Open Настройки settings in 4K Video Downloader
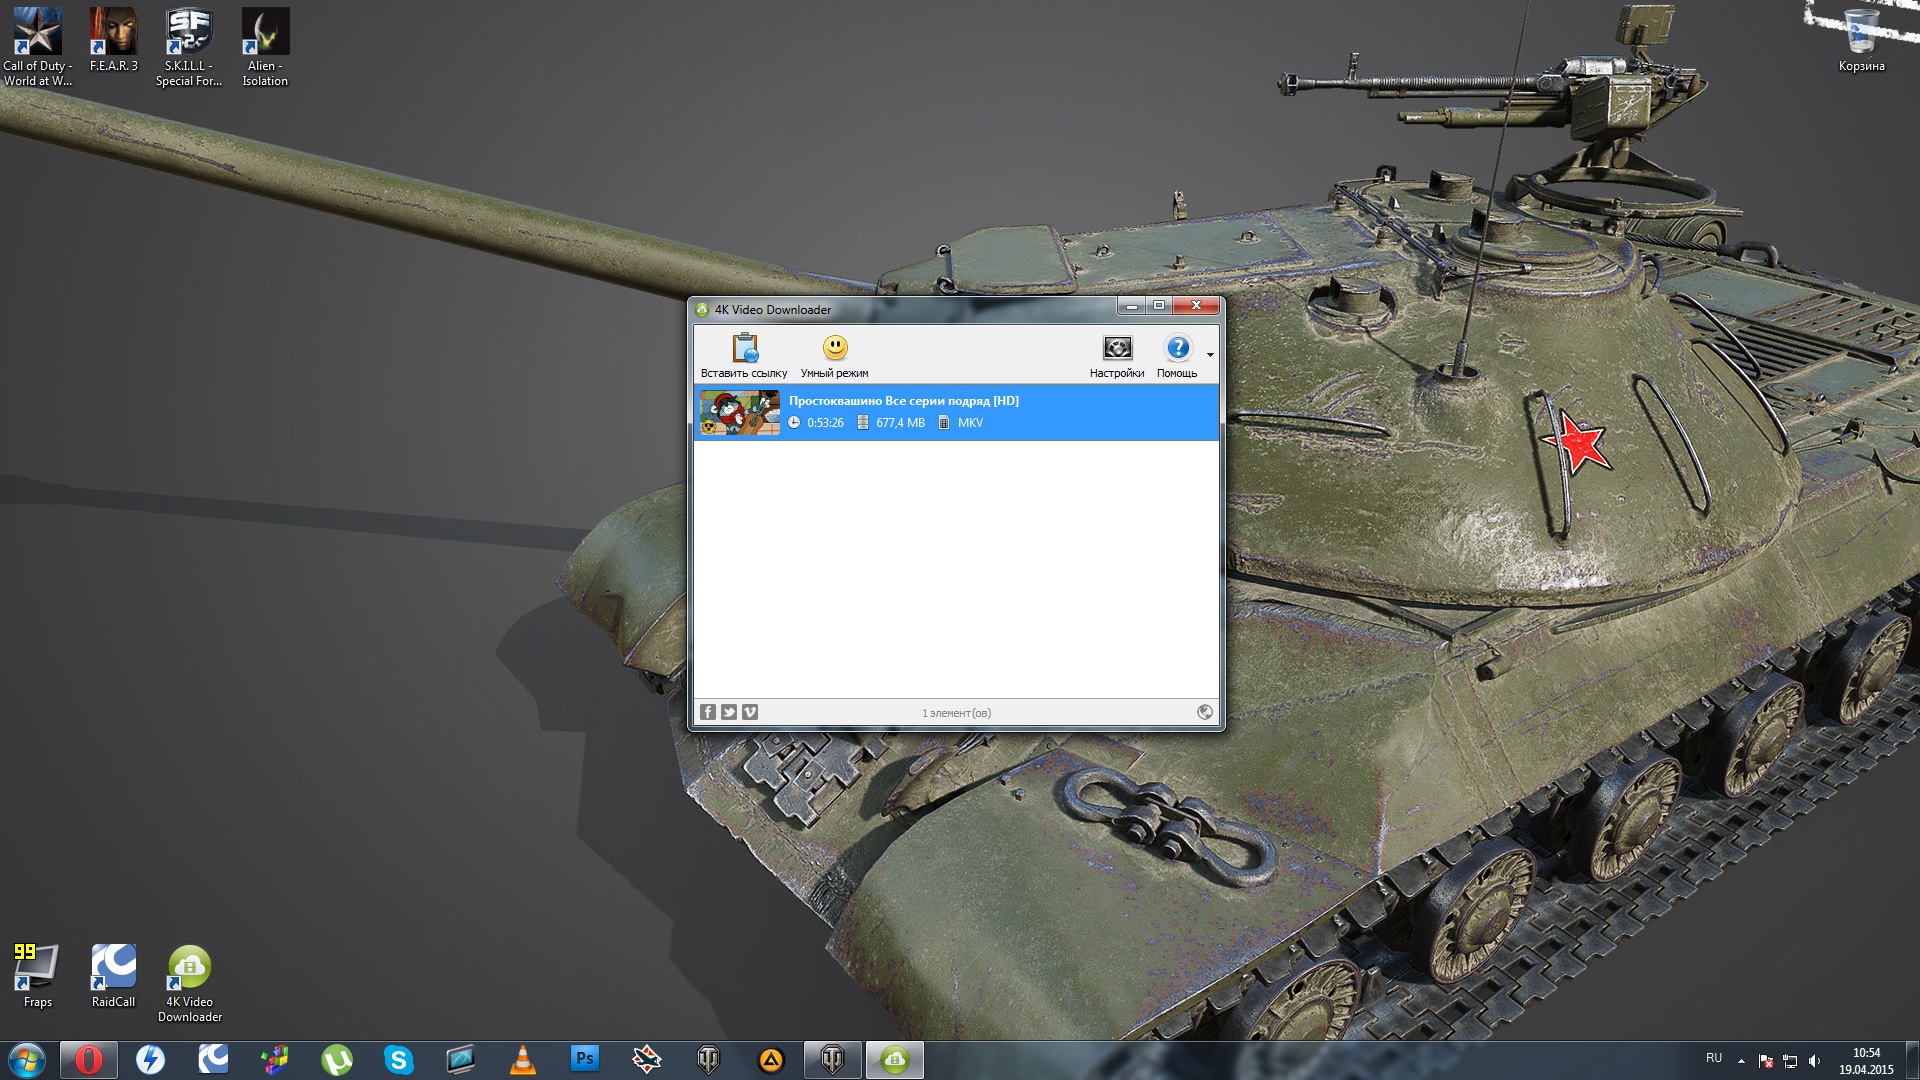 (x=1117, y=356)
